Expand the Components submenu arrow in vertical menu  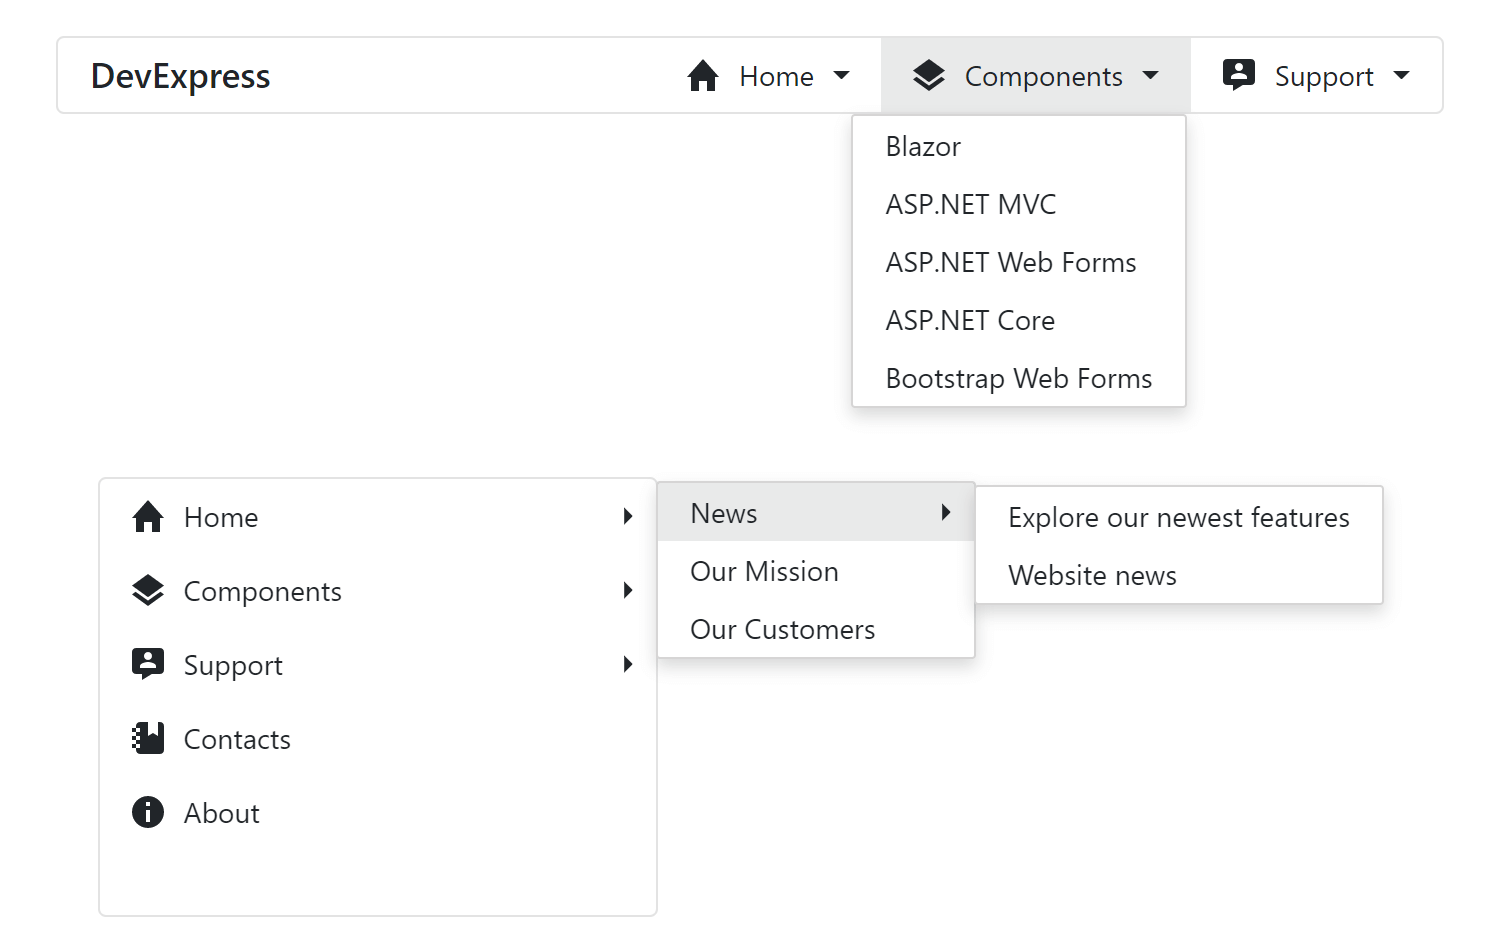pos(628,591)
